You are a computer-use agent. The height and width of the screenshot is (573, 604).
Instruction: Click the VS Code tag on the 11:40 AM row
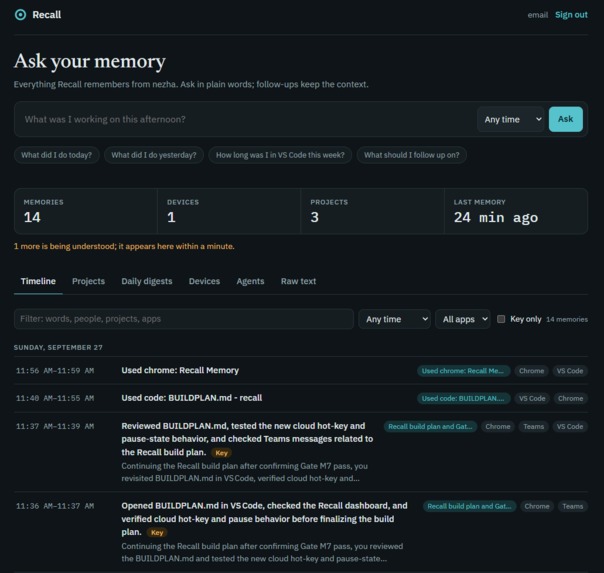(x=532, y=399)
